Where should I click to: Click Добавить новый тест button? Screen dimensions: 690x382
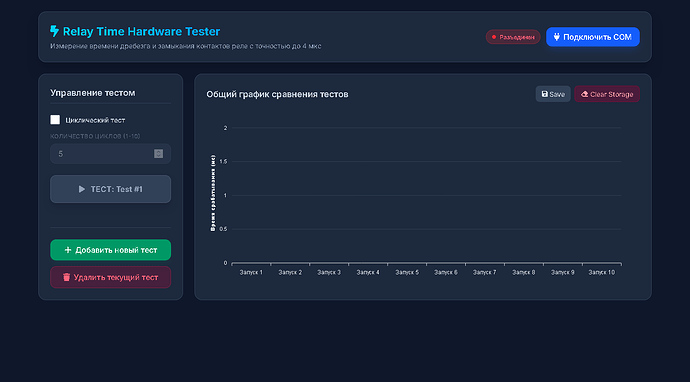[110, 250]
